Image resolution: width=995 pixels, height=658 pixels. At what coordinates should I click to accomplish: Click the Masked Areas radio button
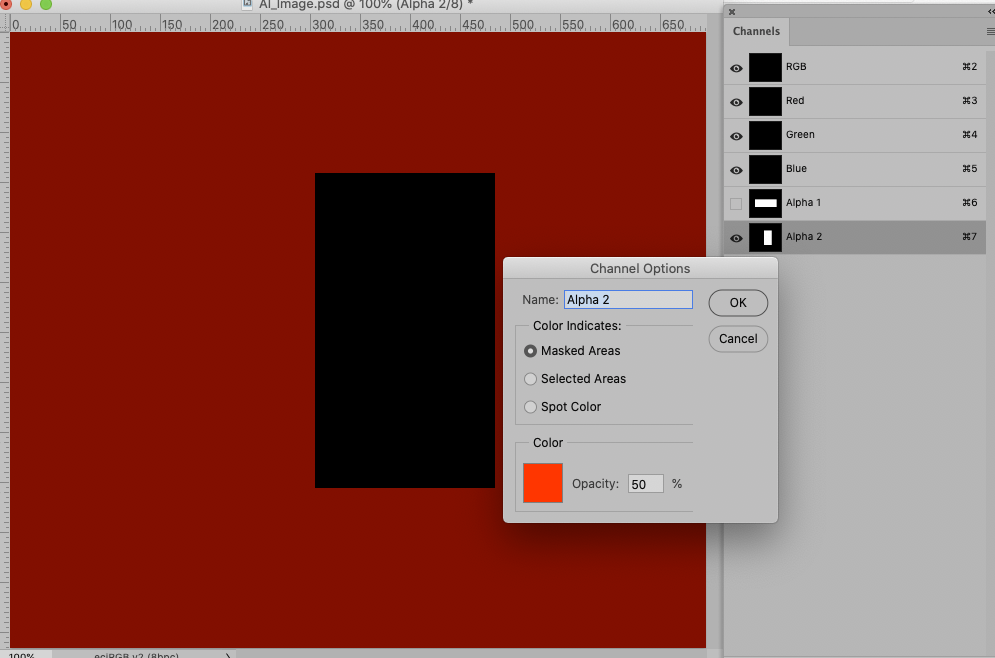click(x=530, y=351)
